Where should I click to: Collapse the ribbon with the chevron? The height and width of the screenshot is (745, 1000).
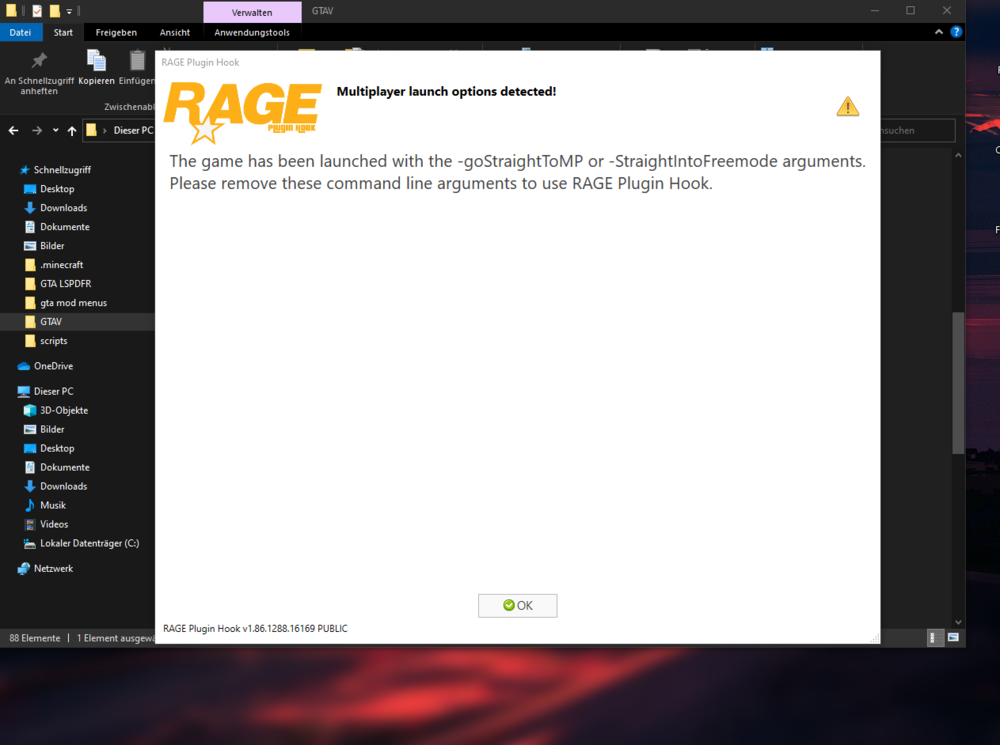tap(938, 31)
